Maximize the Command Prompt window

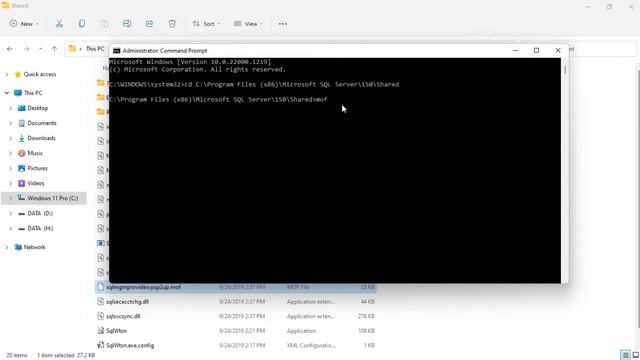536,51
